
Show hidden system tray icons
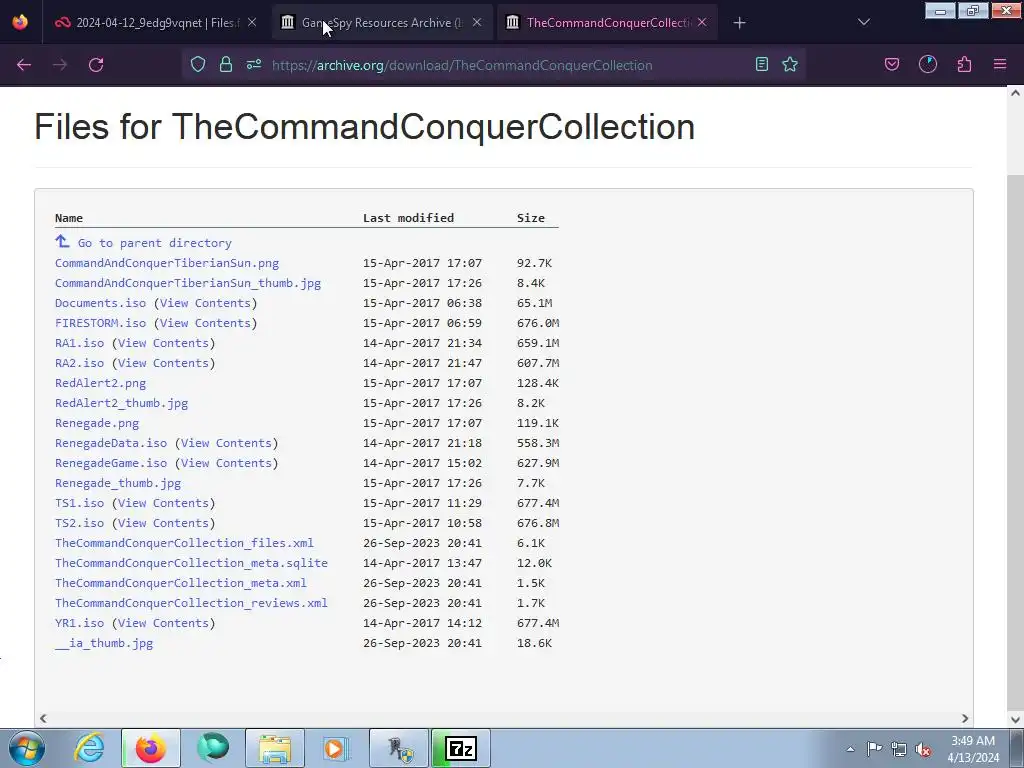[x=850, y=749]
